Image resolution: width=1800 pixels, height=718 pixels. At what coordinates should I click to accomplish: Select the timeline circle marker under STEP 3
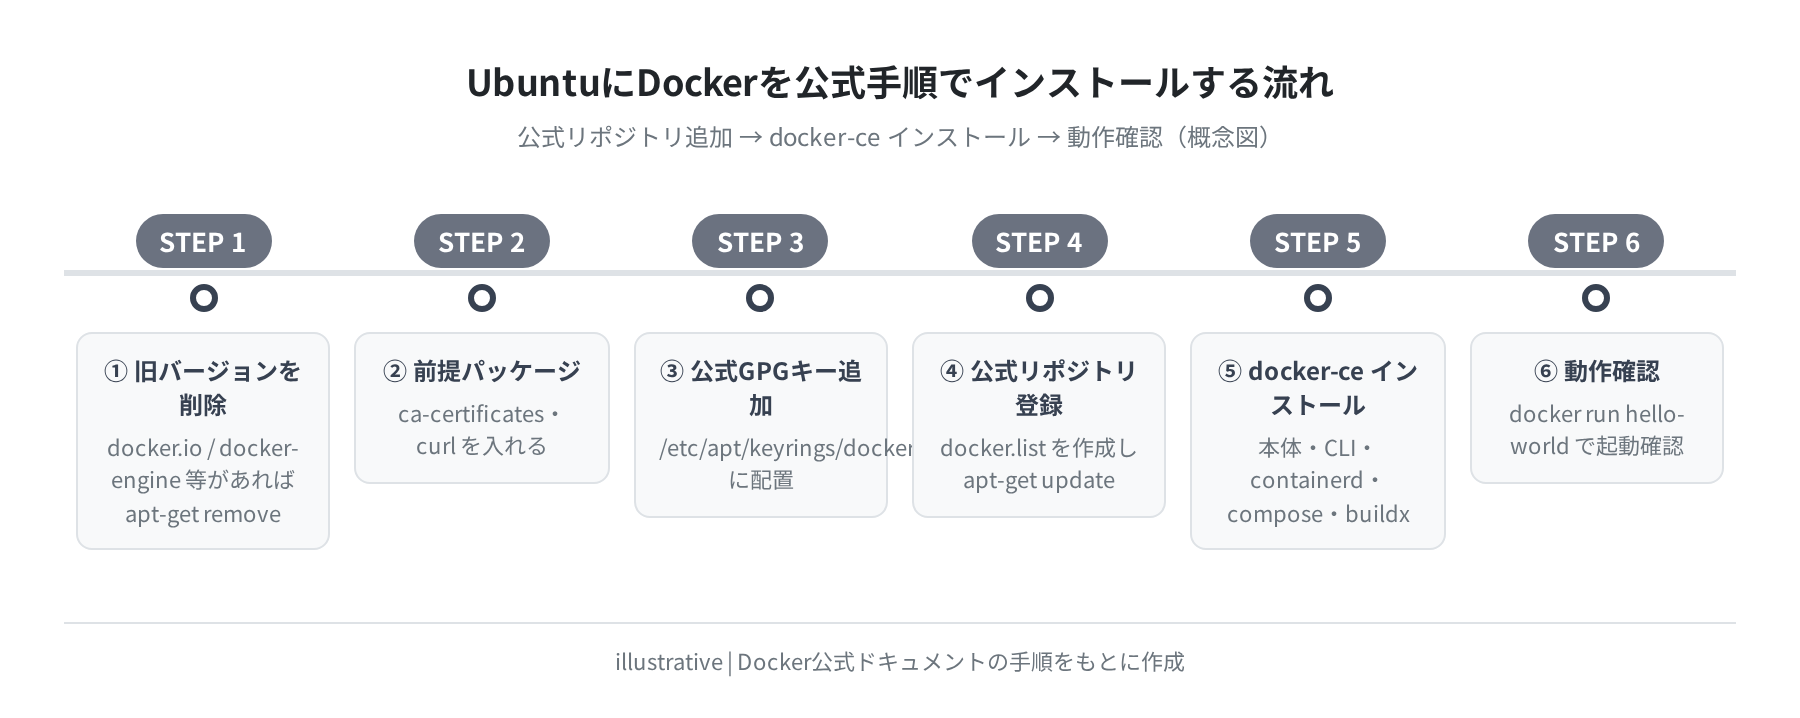pyautogui.click(x=760, y=298)
